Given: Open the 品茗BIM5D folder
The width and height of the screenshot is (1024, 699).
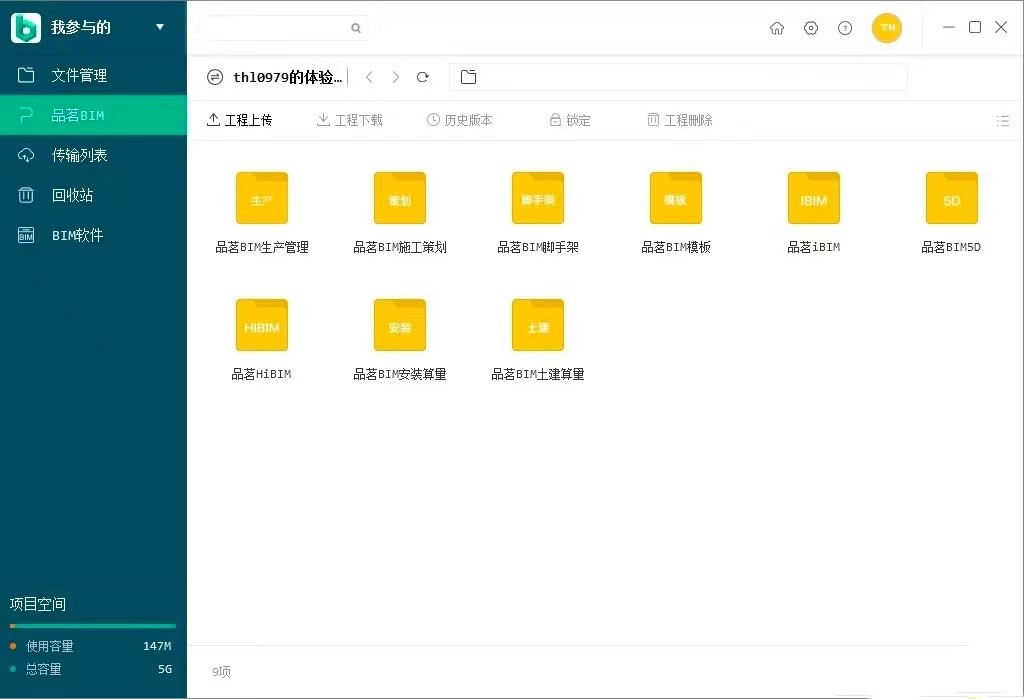Looking at the screenshot, I should tap(951, 199).
